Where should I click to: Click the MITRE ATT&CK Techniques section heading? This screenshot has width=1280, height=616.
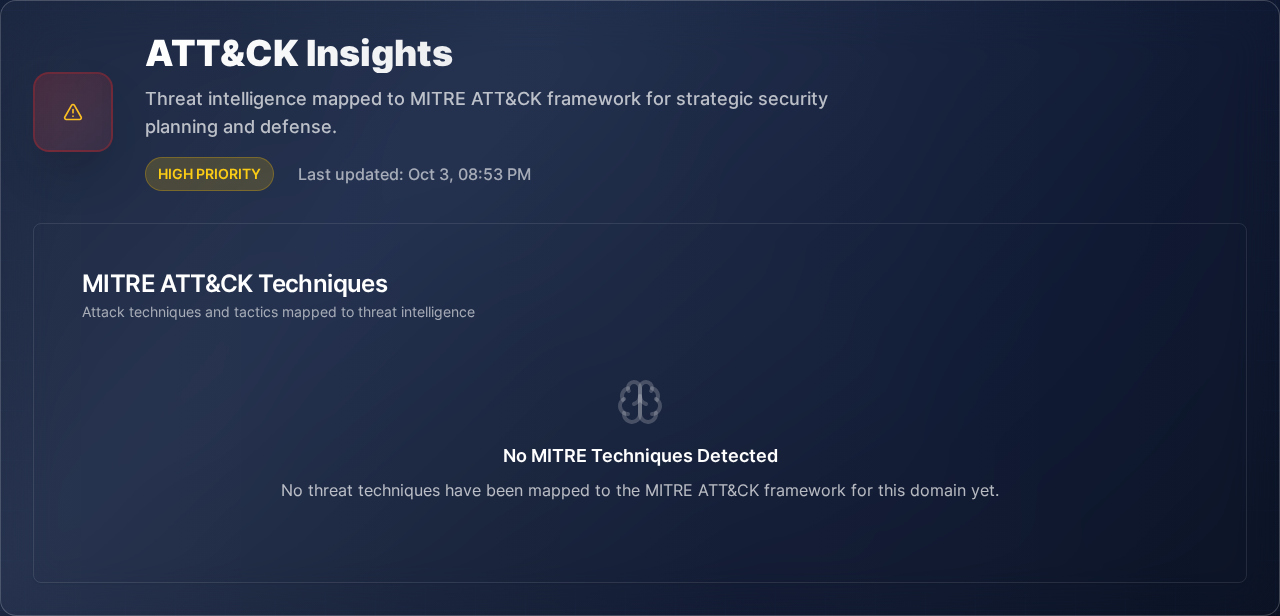[235, 283]
